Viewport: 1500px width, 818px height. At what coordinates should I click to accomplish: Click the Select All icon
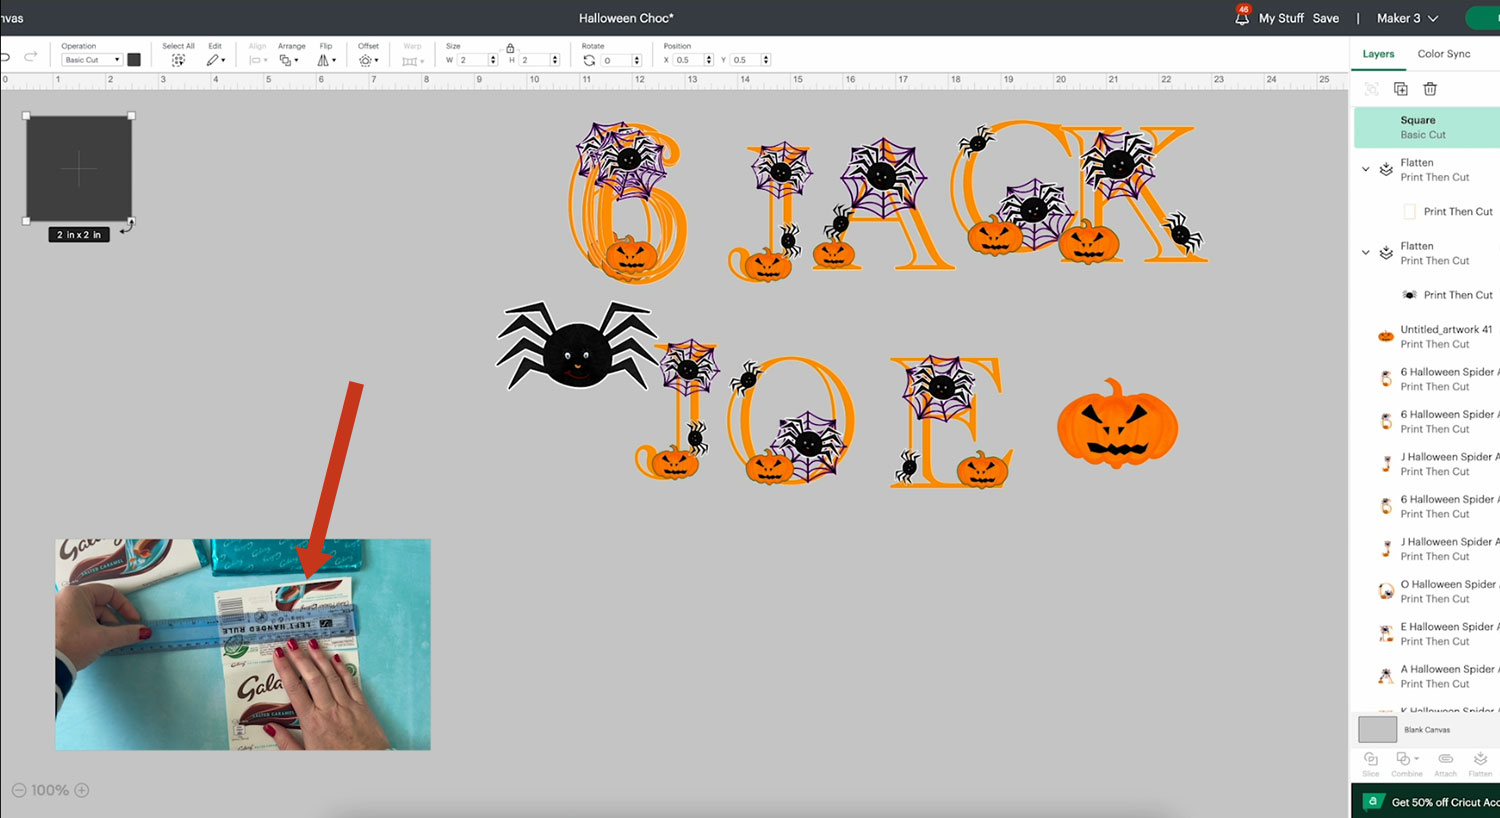click(x=178, y=60)
